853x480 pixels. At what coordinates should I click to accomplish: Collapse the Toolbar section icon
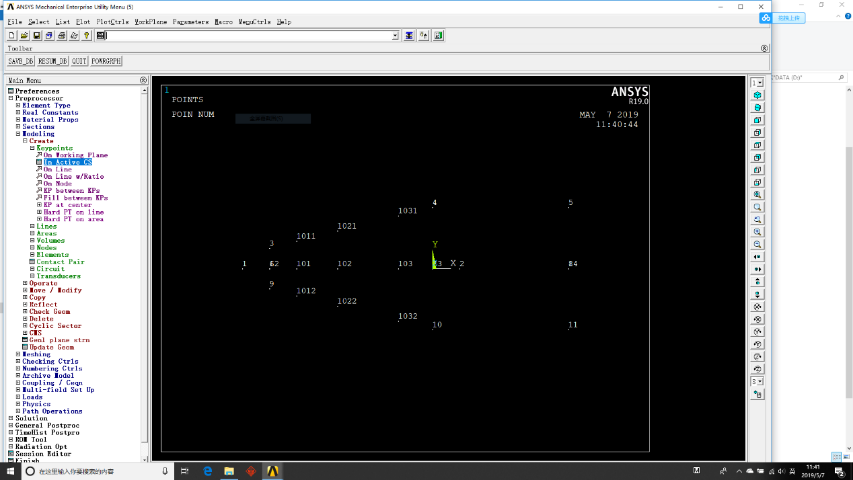pos(764,48)
